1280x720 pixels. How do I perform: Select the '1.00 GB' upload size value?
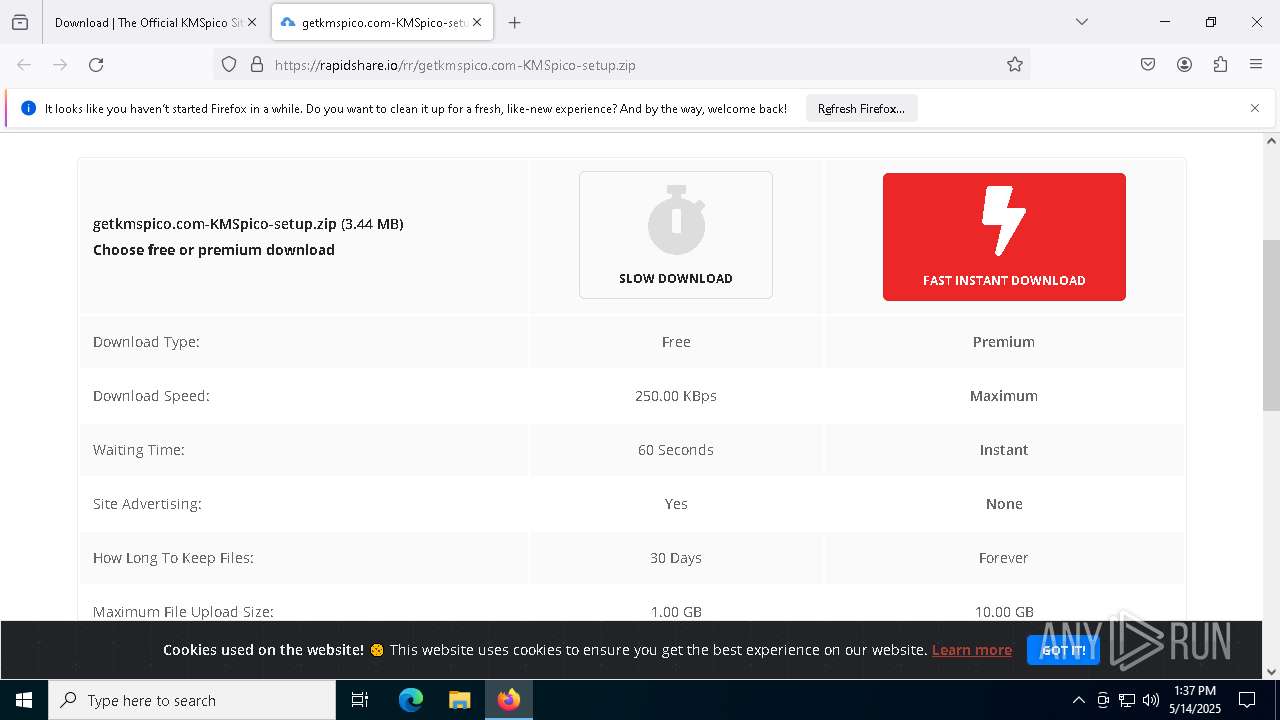click(676, 612)
